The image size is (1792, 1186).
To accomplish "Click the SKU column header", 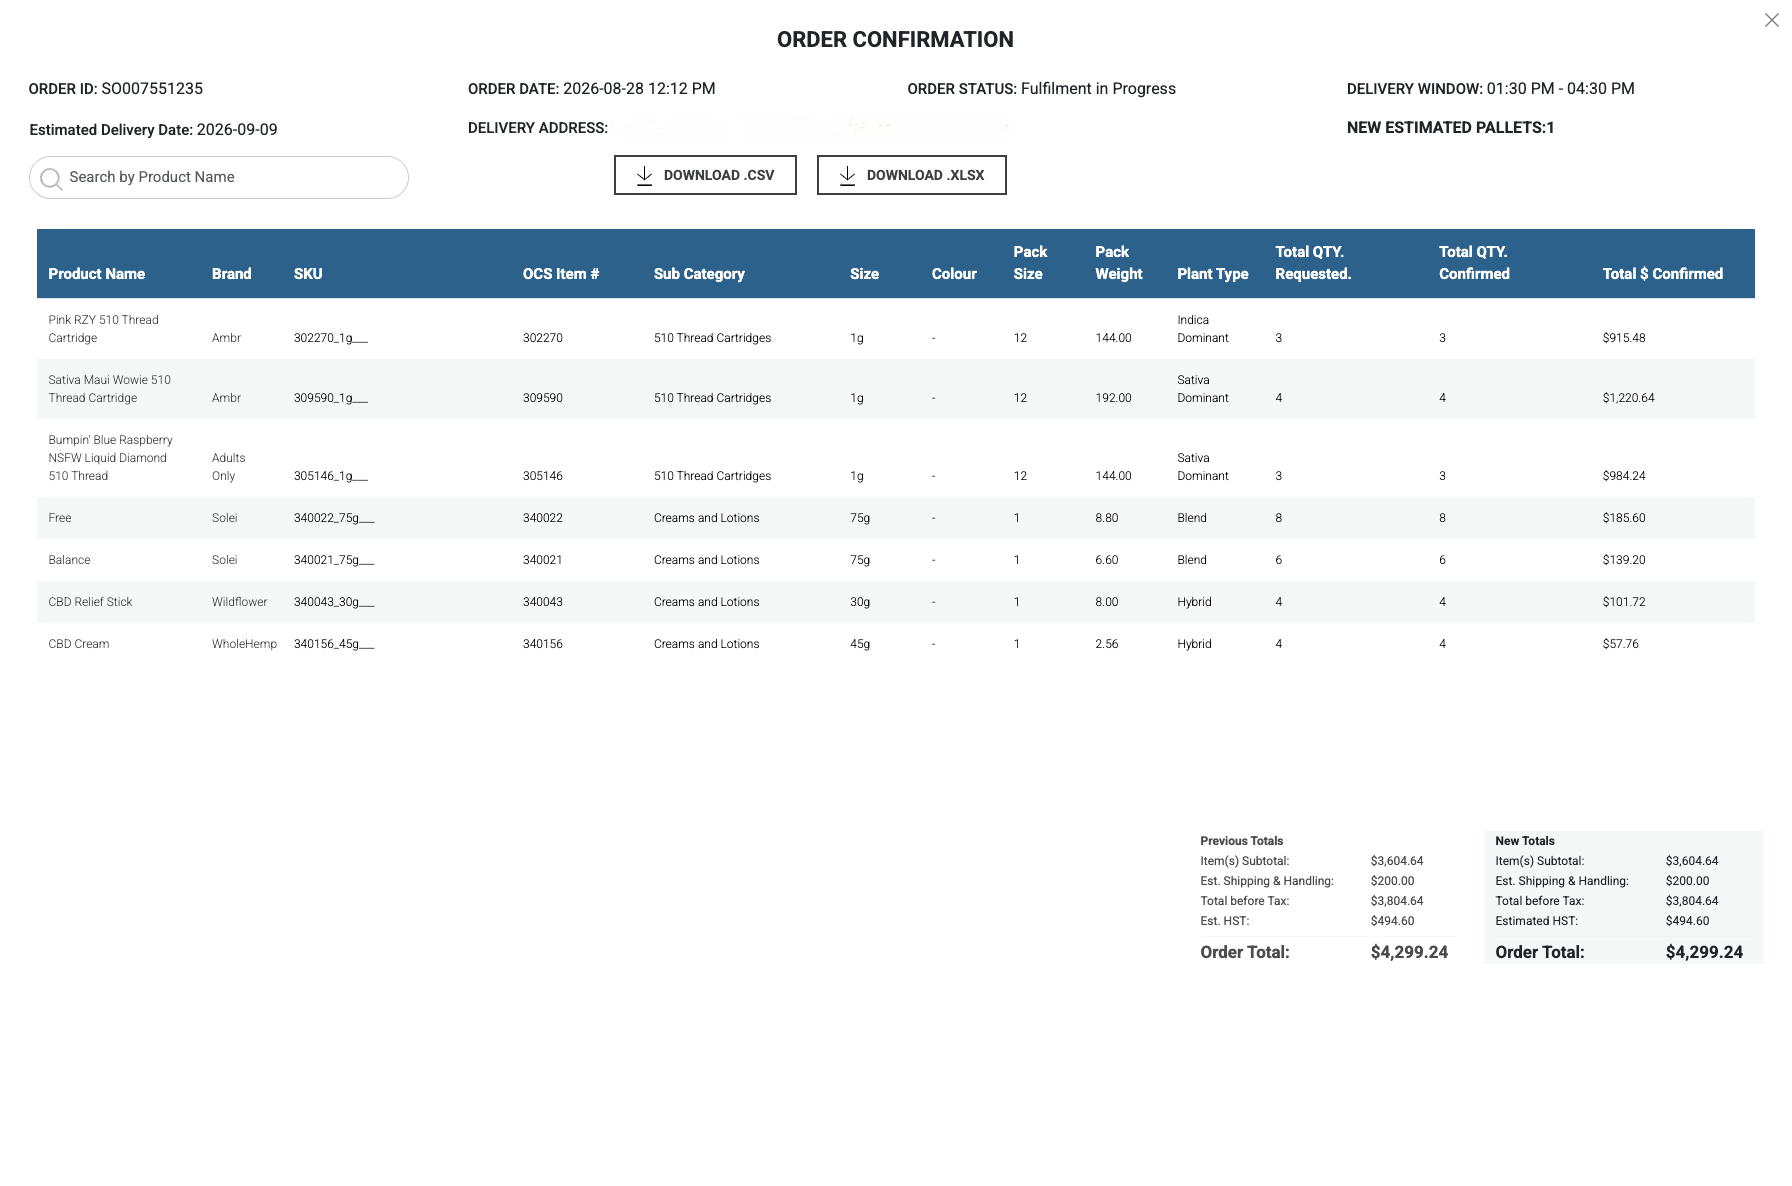I will pyautogui.click(x=308, y=274).
